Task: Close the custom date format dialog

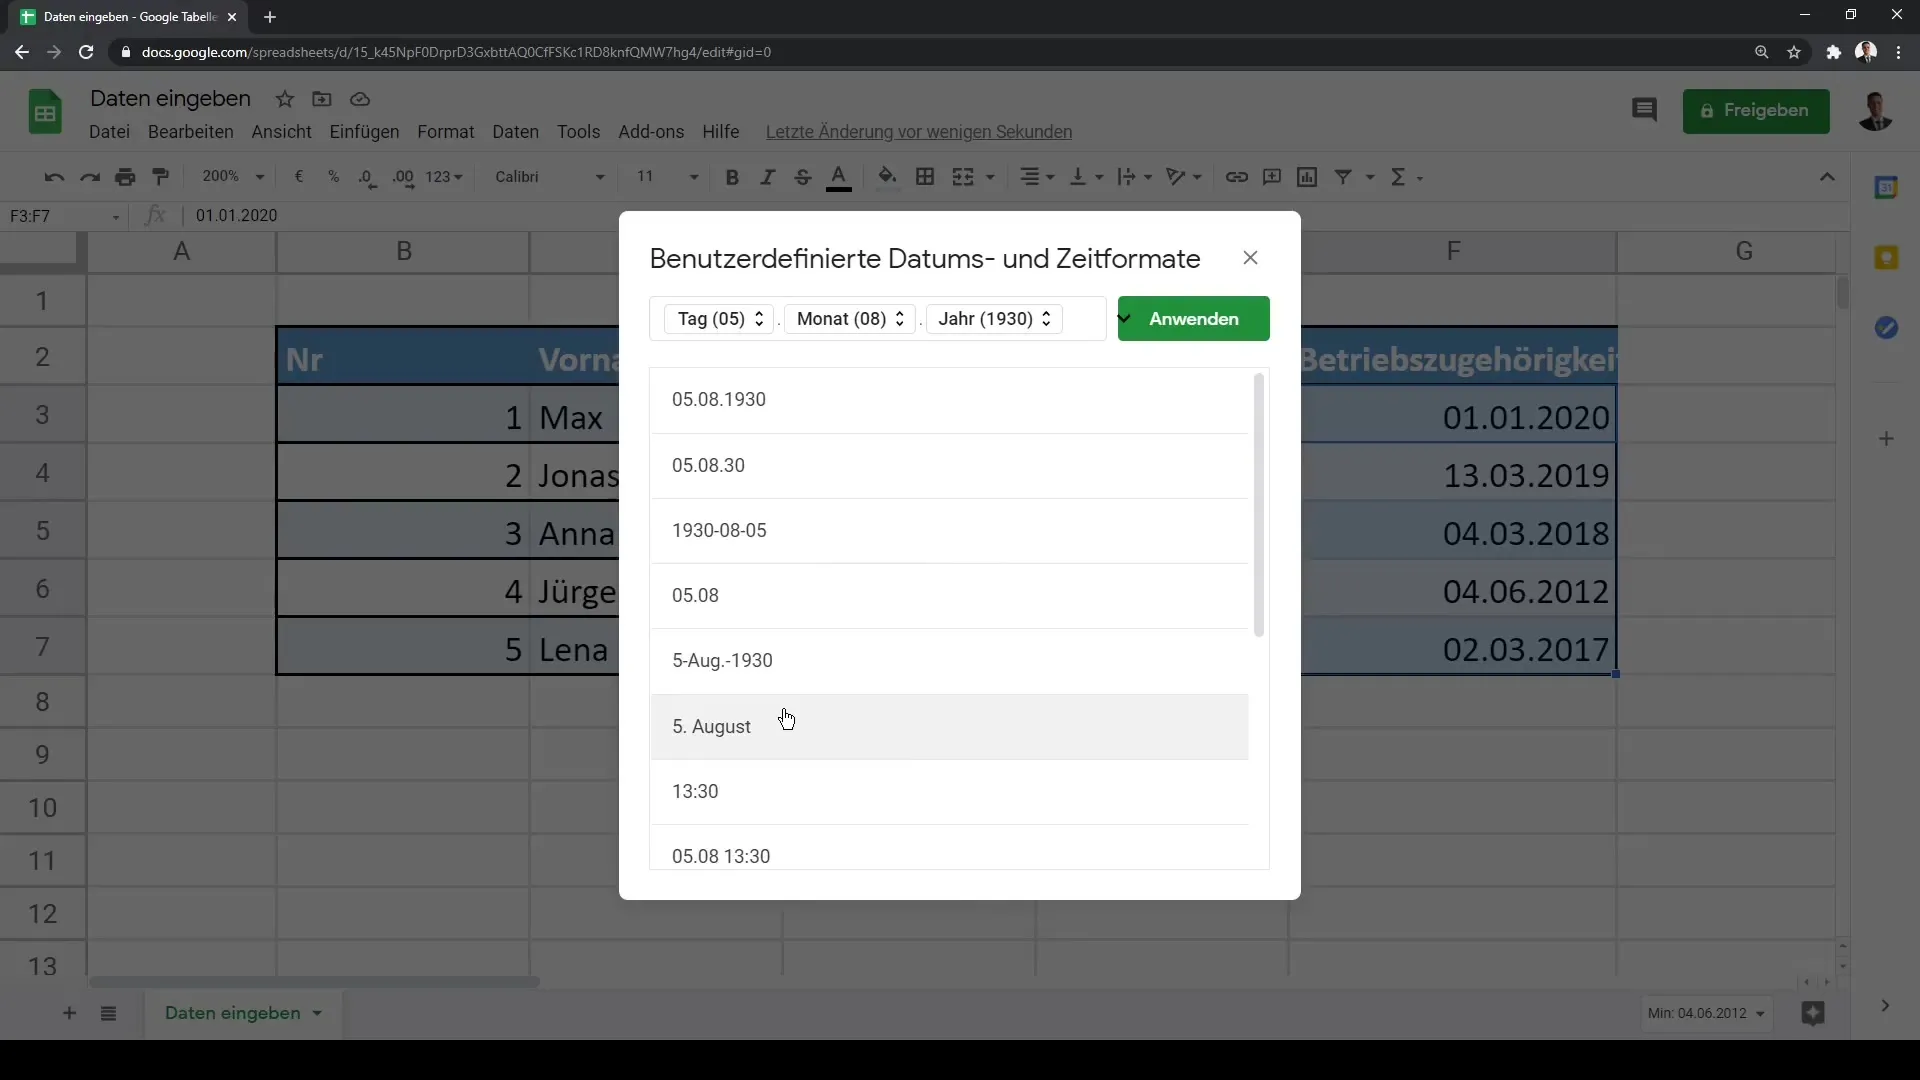Action: [x=1250, y=258]
